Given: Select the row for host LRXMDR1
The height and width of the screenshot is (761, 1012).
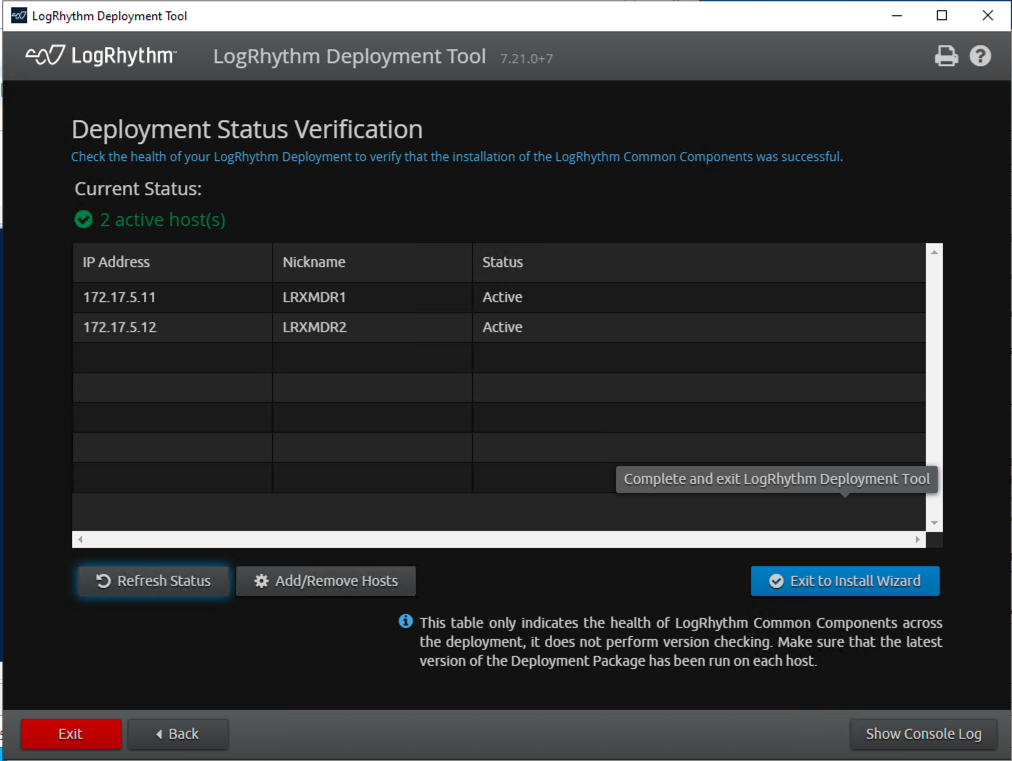Looking at the screenshot, I should [314, 297].
